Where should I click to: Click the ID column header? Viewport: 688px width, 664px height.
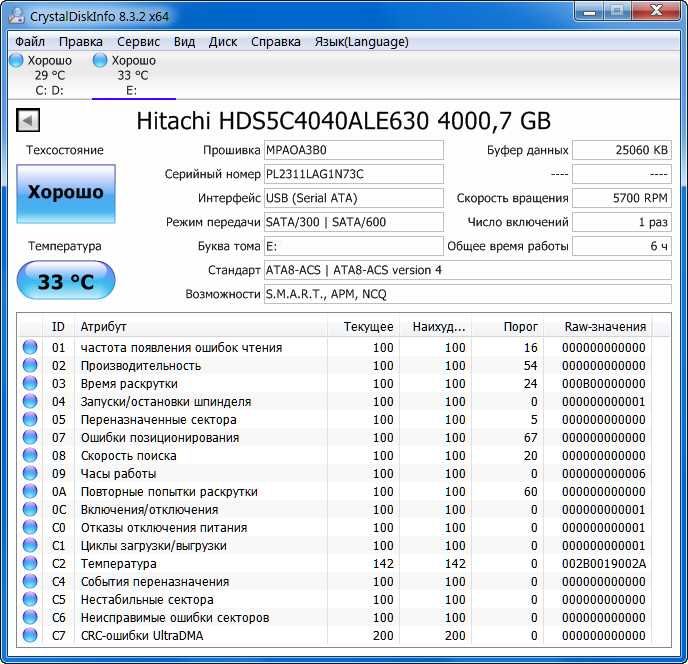58,327
